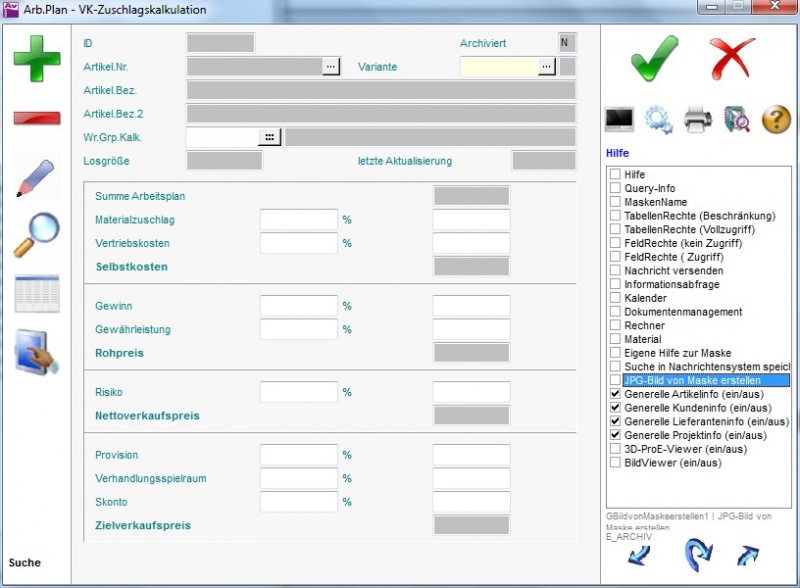
Task: Open the printer icon
Action: pos(698,120)
